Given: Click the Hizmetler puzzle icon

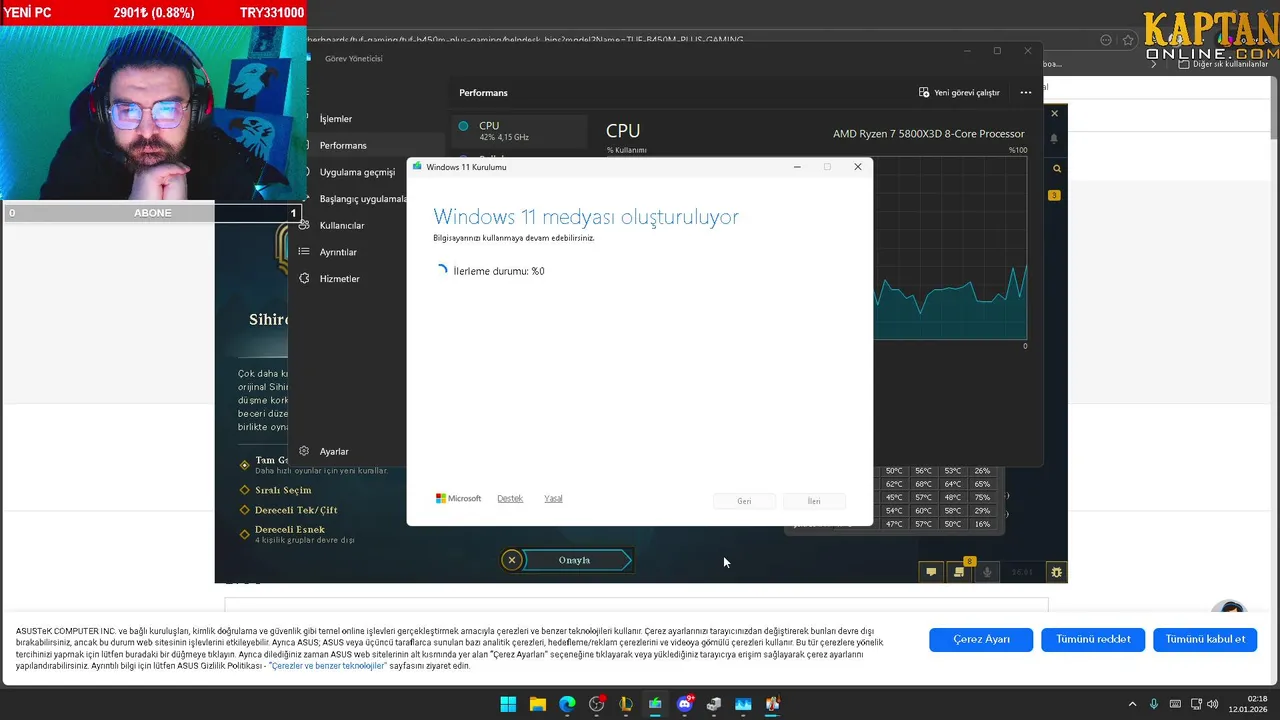Looking at the screenshot, I should pos(304,278).
